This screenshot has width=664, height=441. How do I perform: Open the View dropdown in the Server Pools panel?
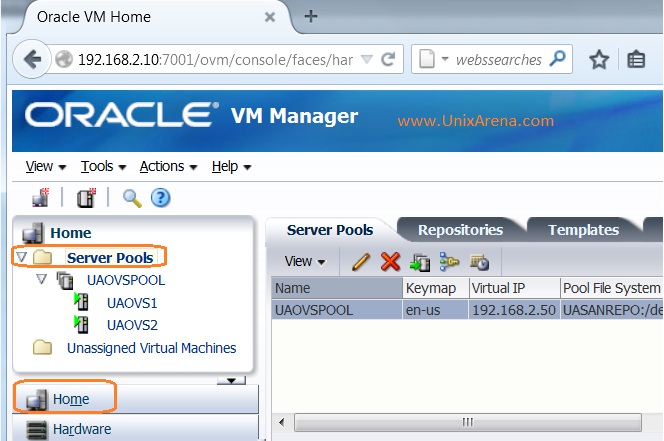click(305, 261)
